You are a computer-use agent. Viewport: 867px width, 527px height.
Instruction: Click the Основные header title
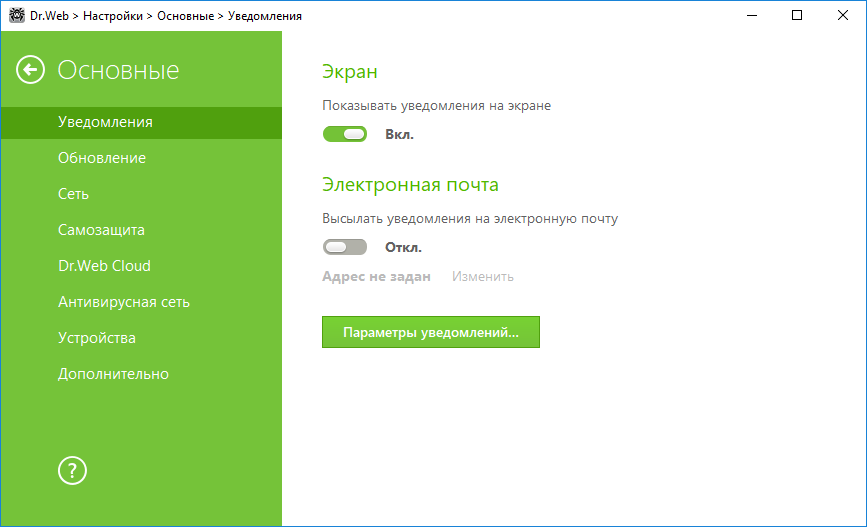click(x=118, y=70)
